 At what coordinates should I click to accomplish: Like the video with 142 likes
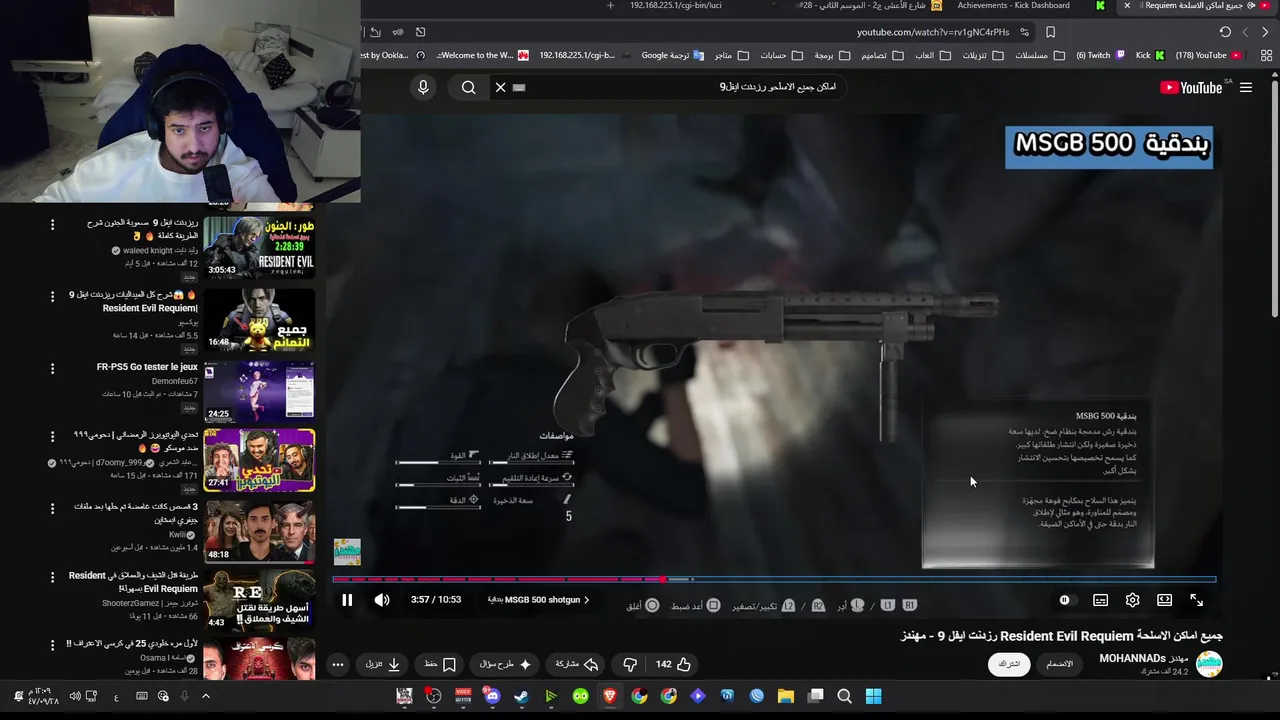674,664
